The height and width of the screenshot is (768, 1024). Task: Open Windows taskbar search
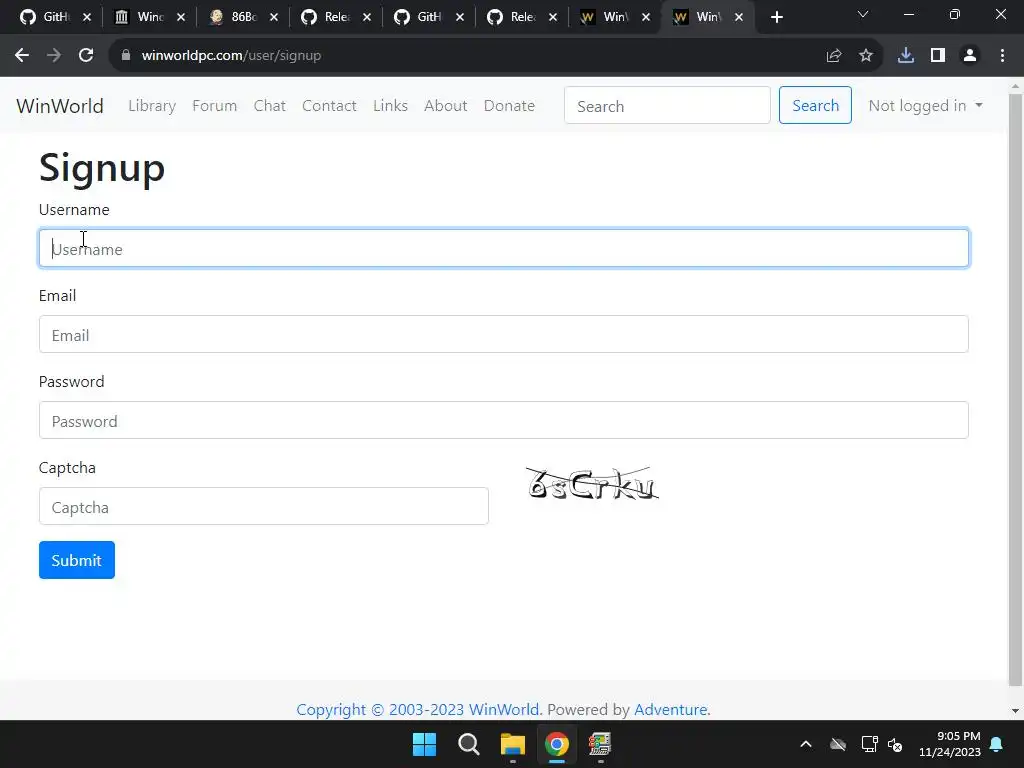coord(469,744)
